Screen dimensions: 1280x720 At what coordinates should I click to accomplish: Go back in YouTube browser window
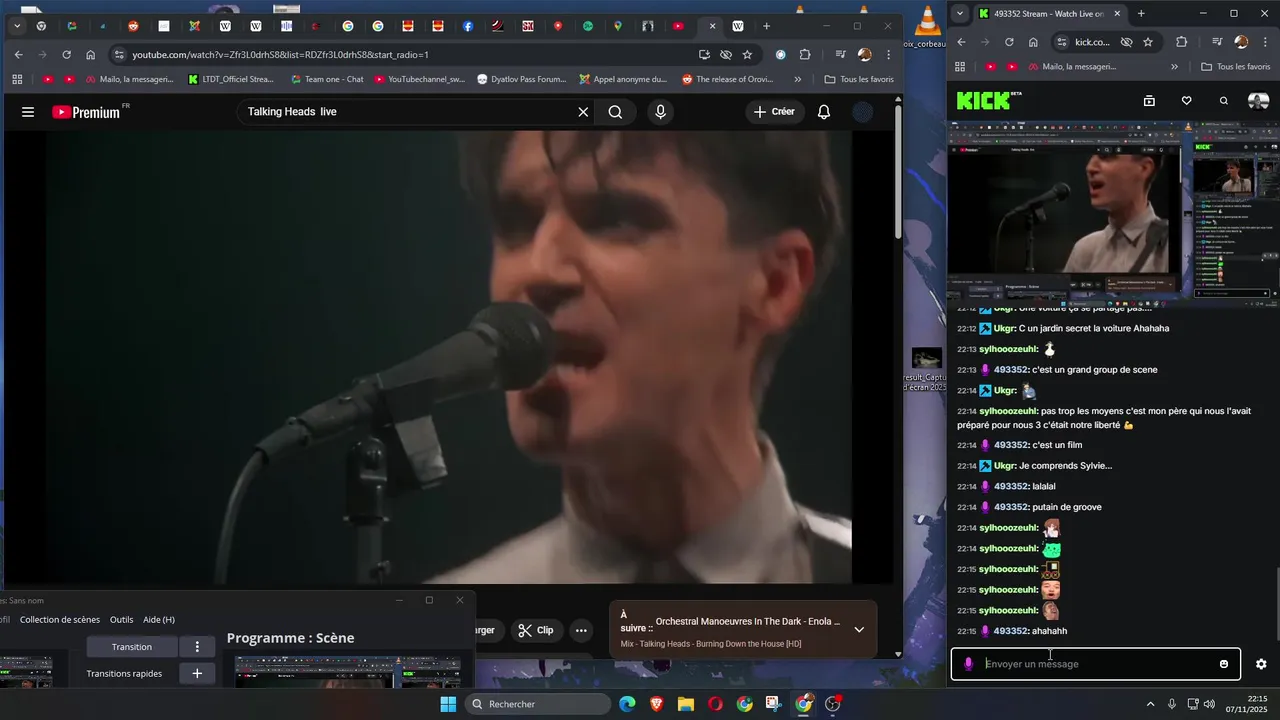18,55
